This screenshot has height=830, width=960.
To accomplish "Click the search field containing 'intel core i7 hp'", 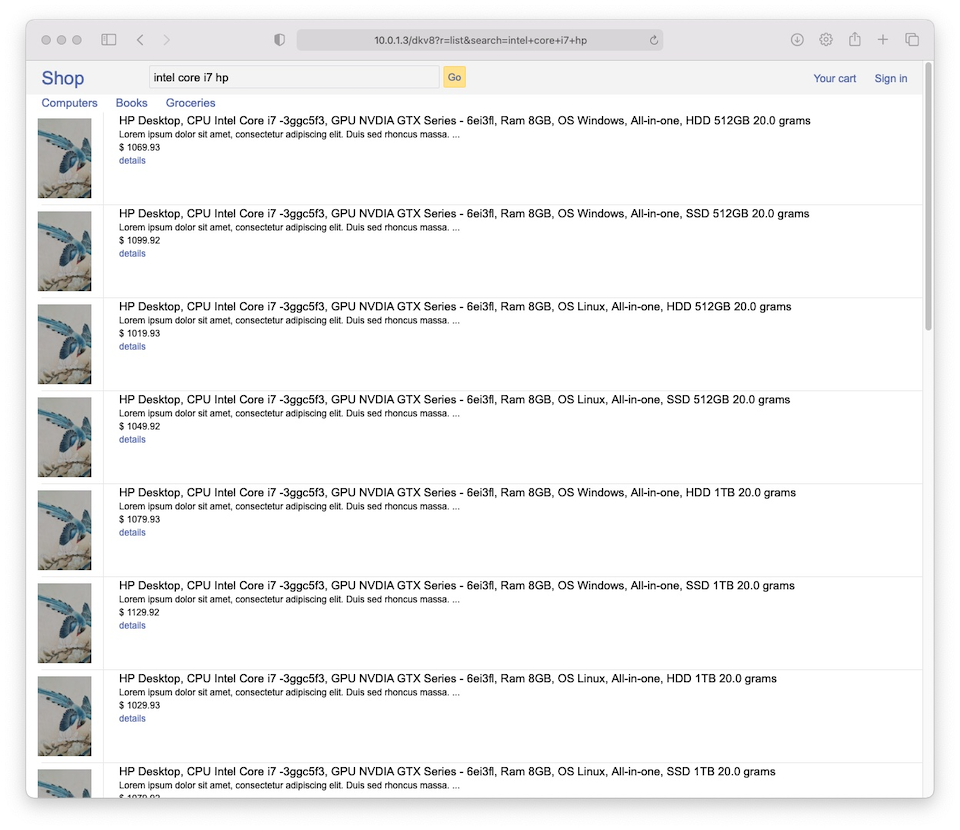I will (293, 77).
